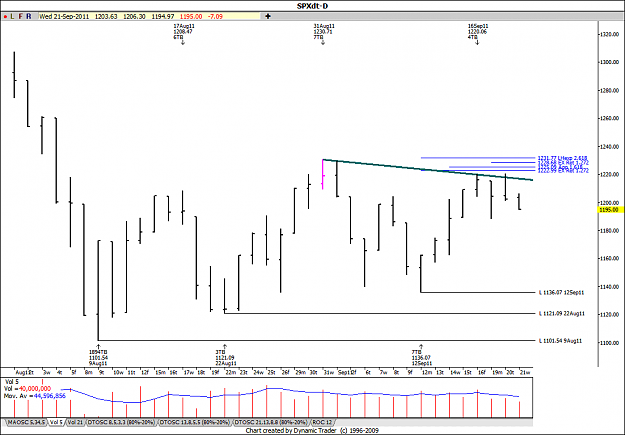The image size is (625, 435).
Task: Click the plus crosshair icon in header
Action: point(268,16)
